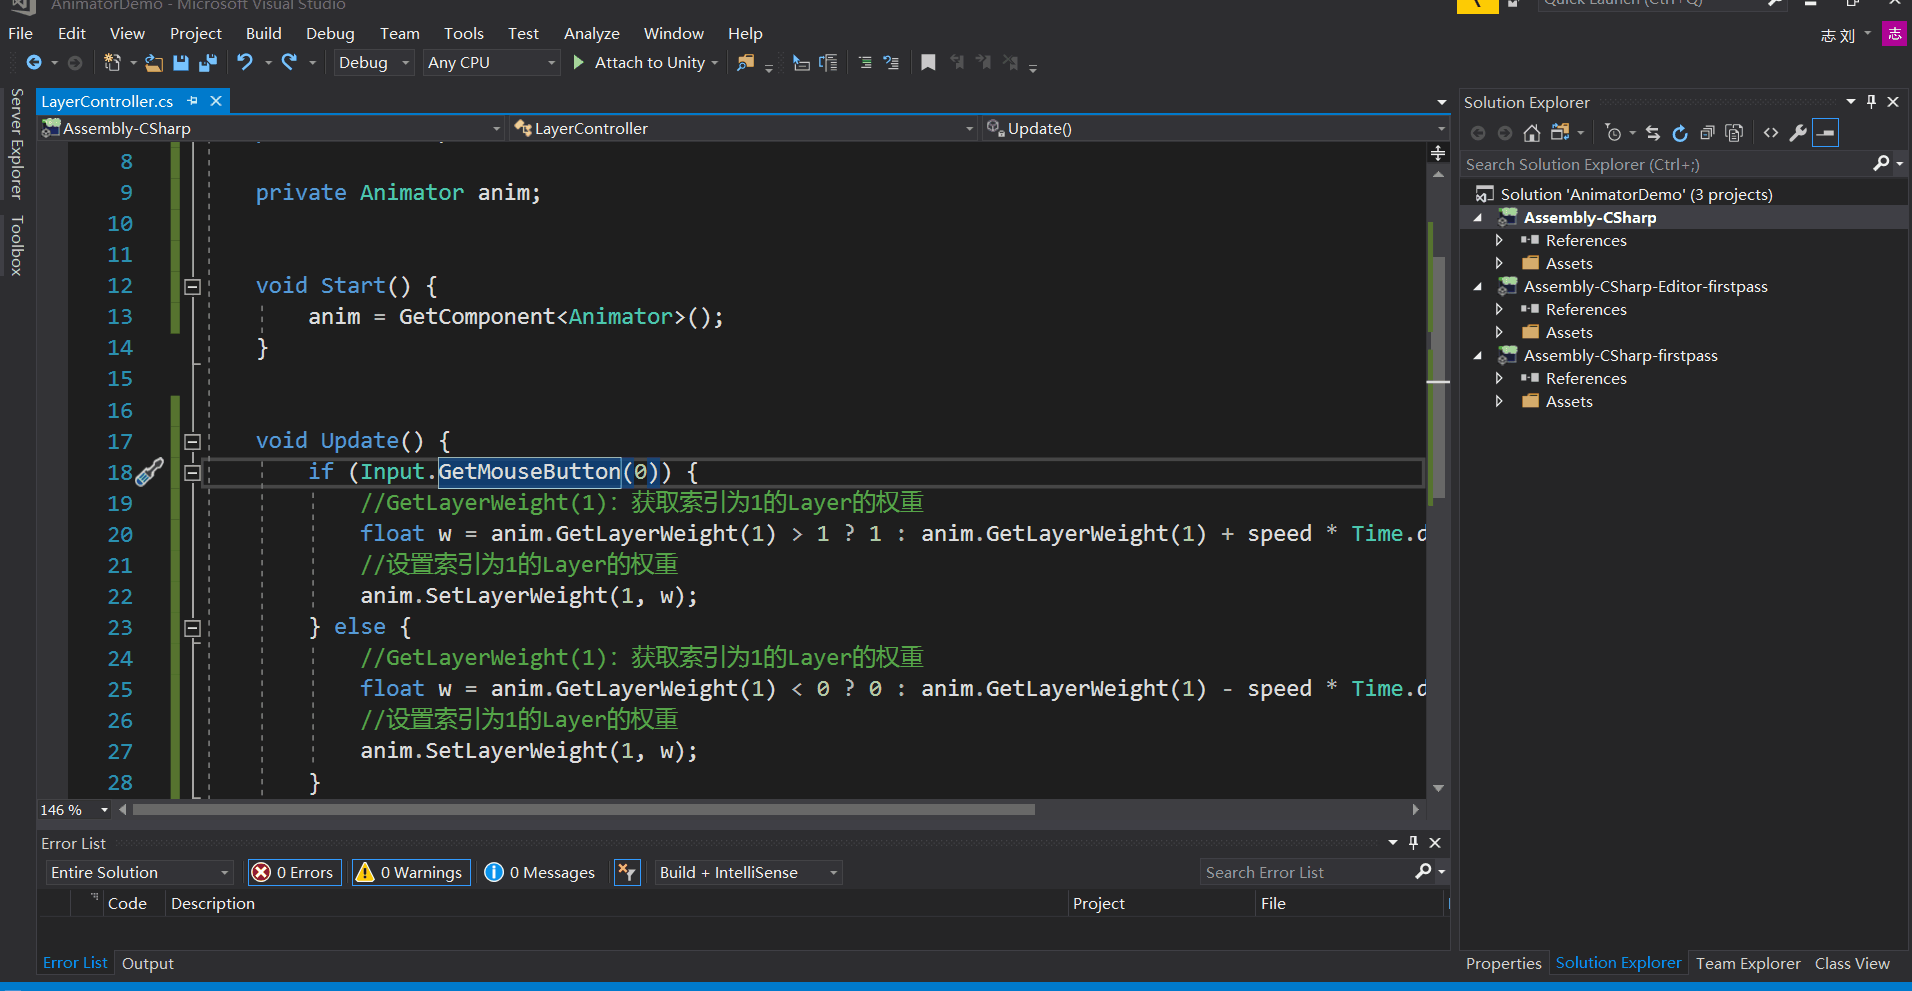Viewport: 1912px width, 991px height.
Task: Toggle the 0 Messages filter
Action: [540, 873]
